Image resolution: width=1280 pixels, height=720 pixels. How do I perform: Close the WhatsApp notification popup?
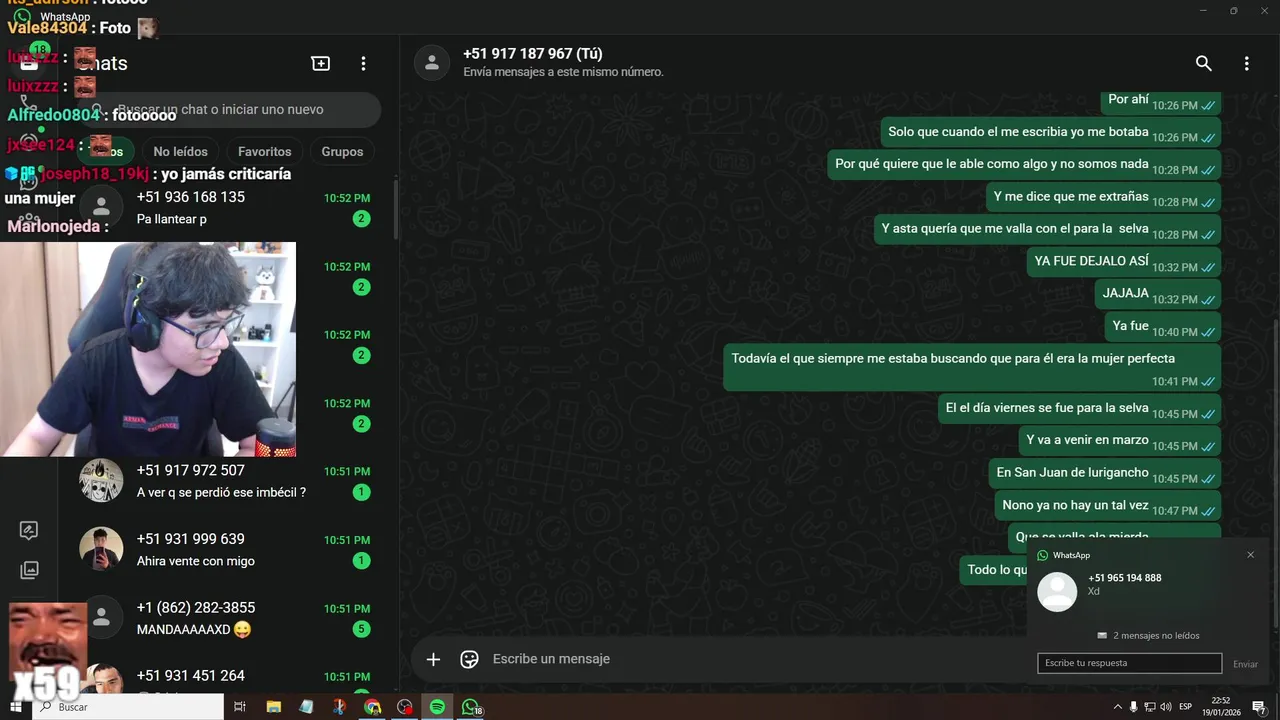pyautogui.click(x=1250, y=555)
